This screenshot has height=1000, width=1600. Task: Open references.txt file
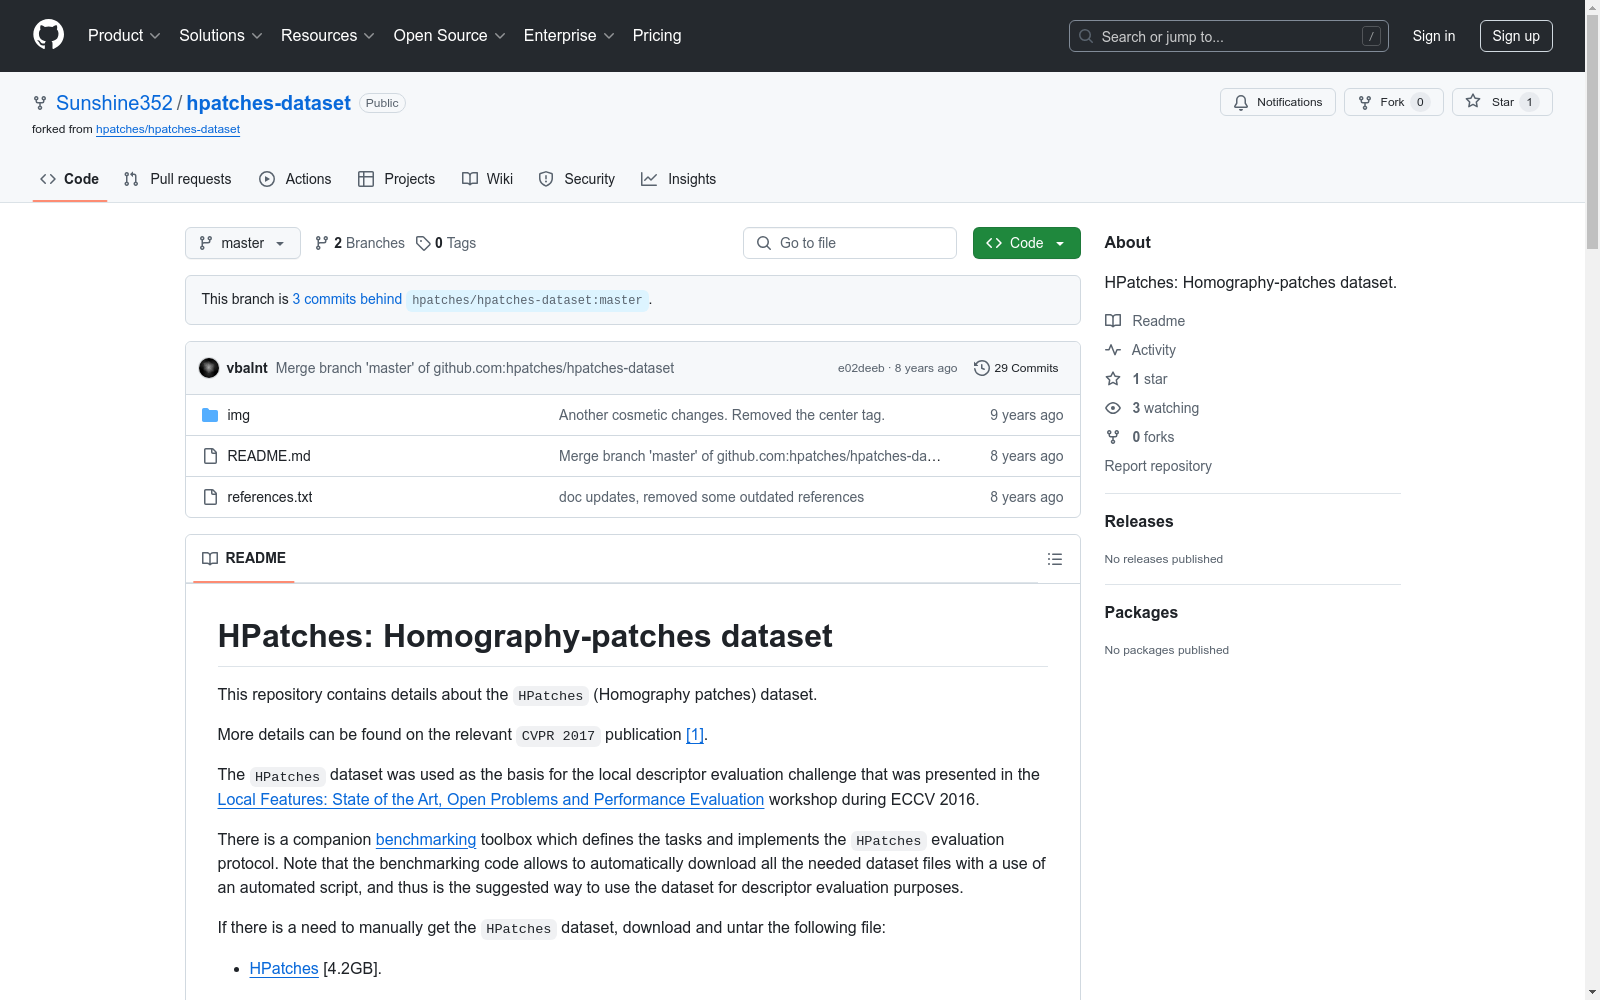(270, 497)
